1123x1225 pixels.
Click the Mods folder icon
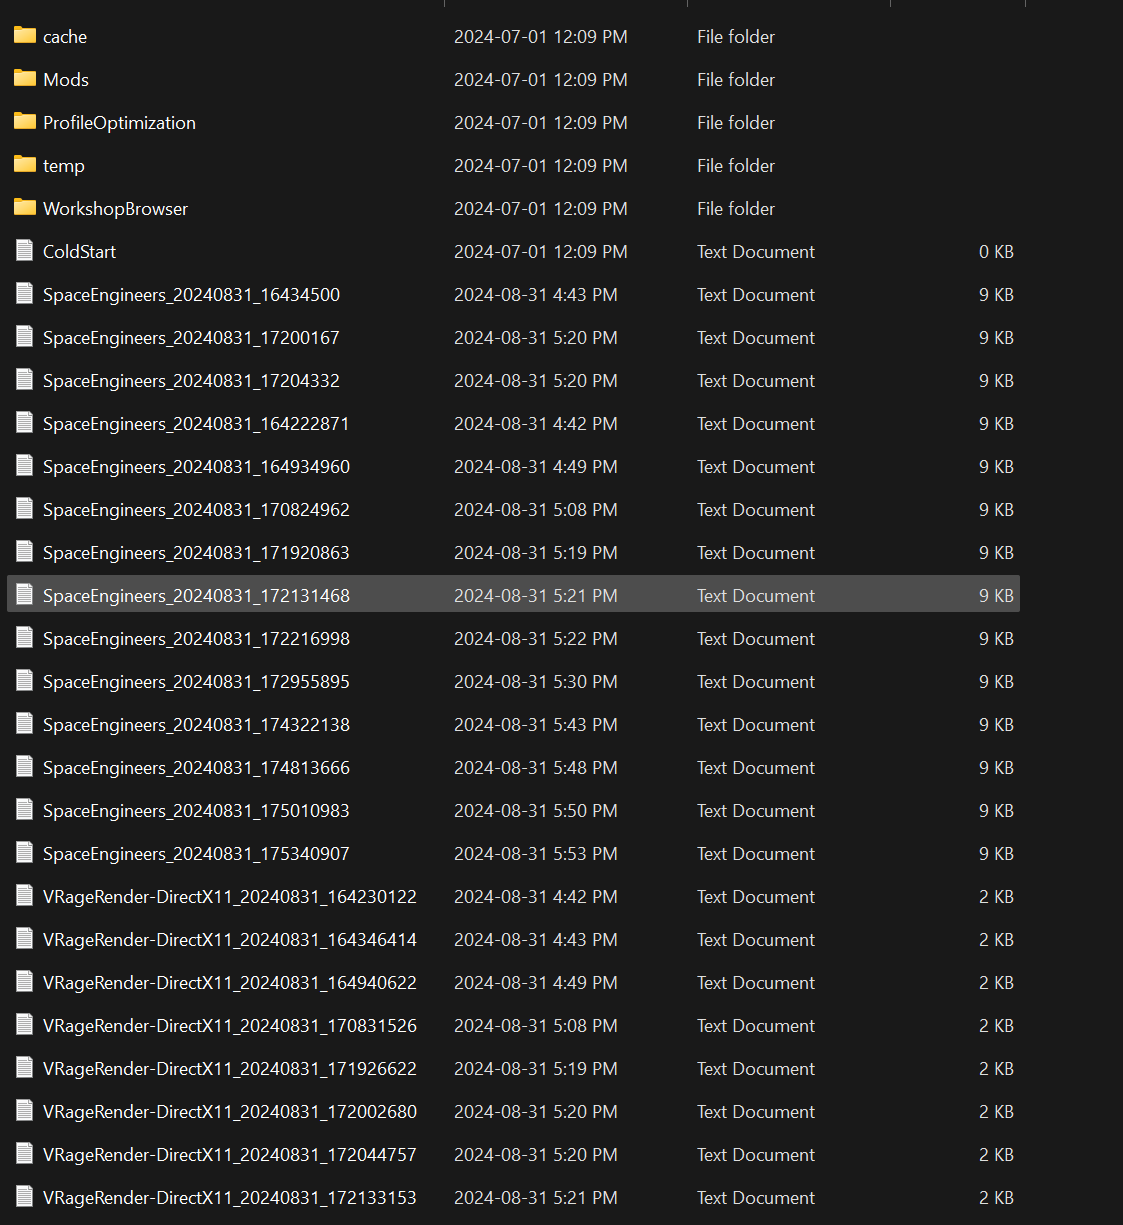(x=25, y=78)
